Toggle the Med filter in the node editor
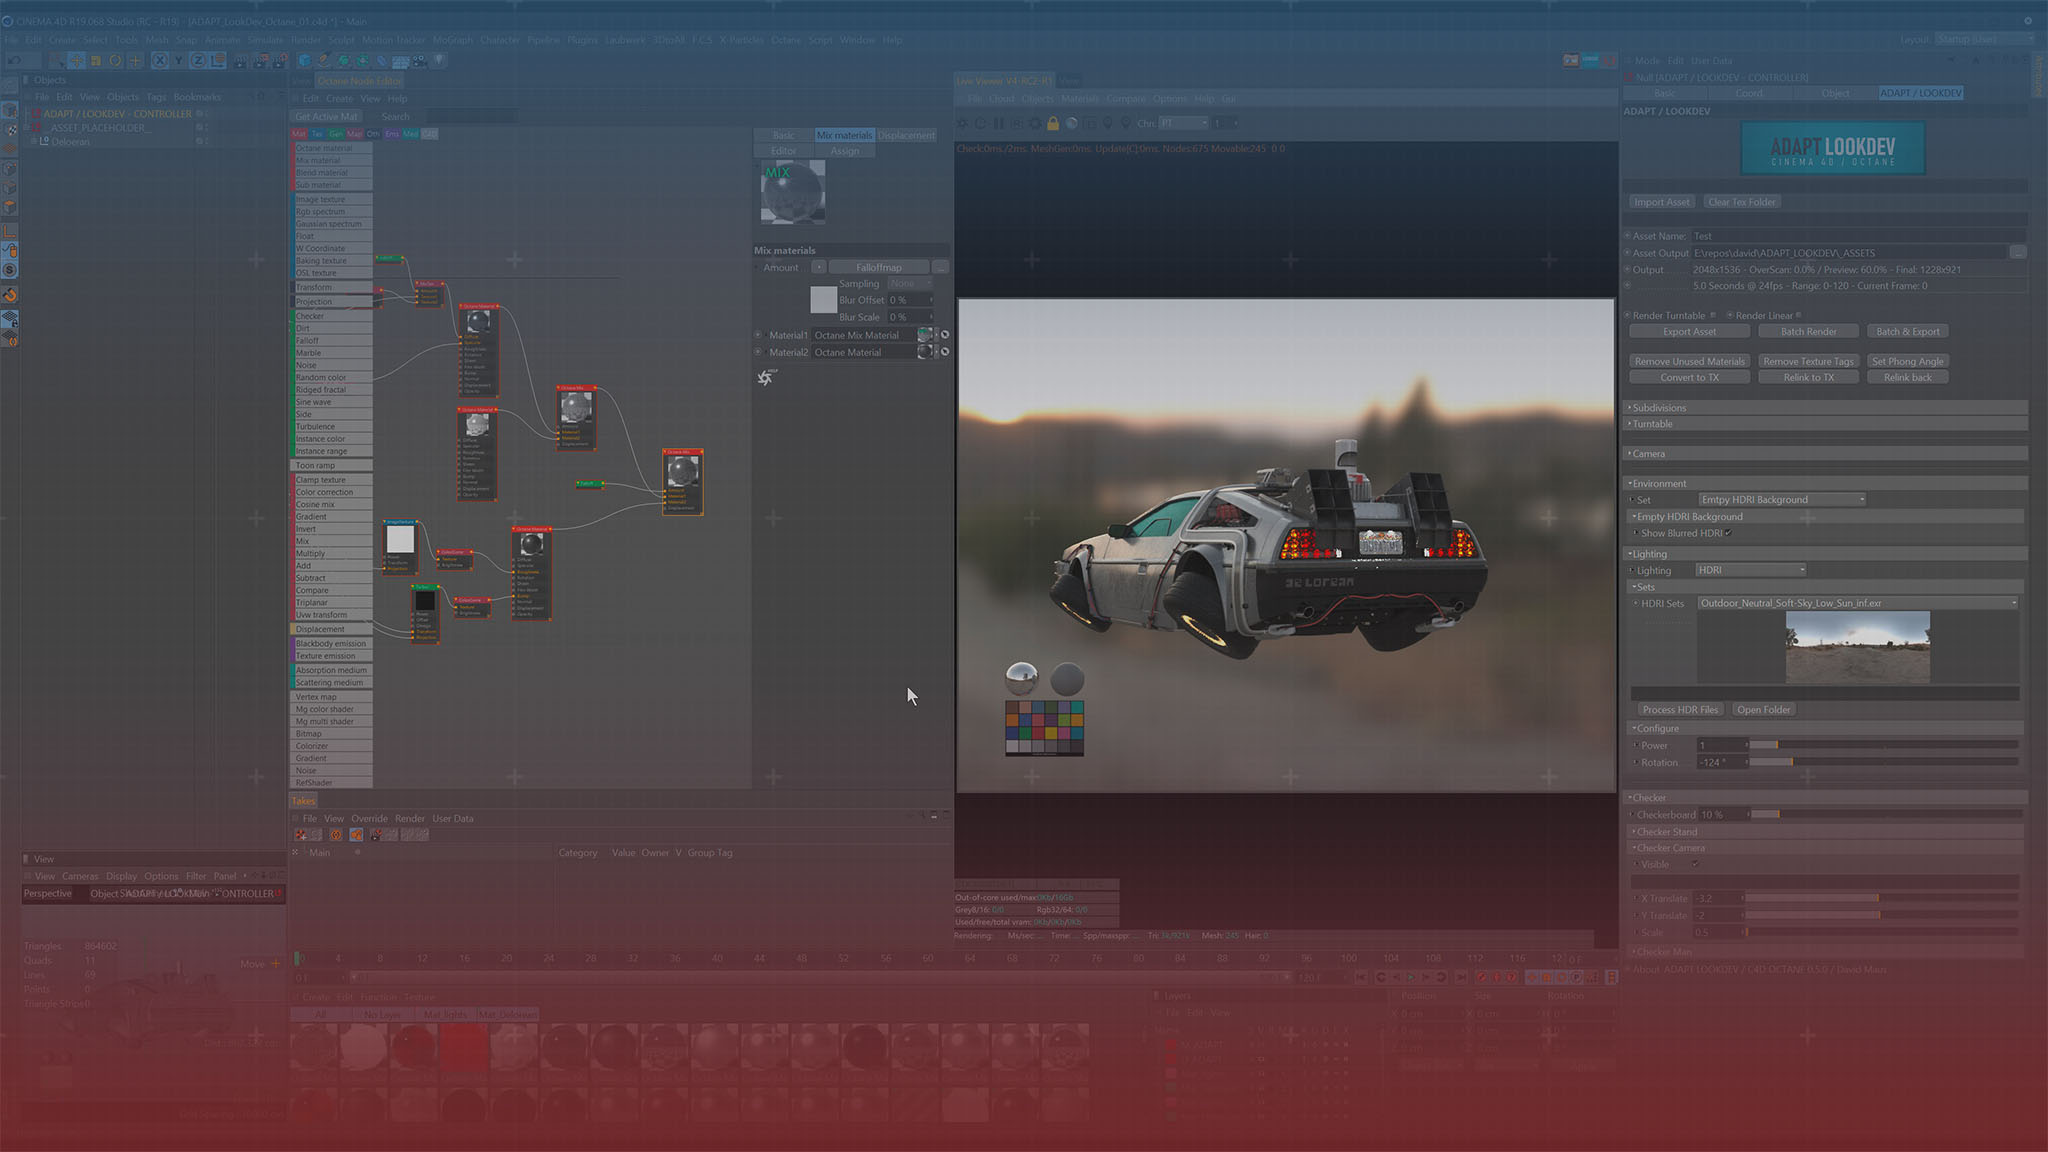Viewport: 2048px width, 1152px height. point(411,134)
